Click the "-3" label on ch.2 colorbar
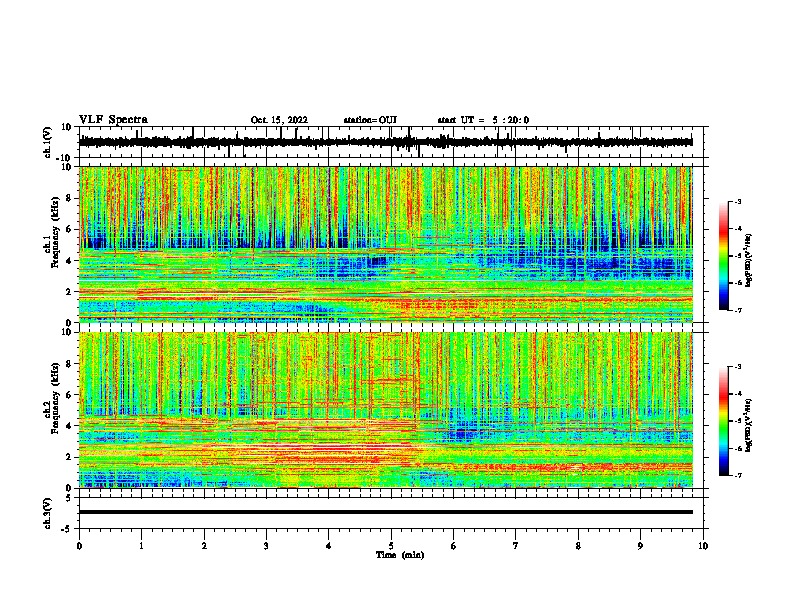 [x=737, y=367]
